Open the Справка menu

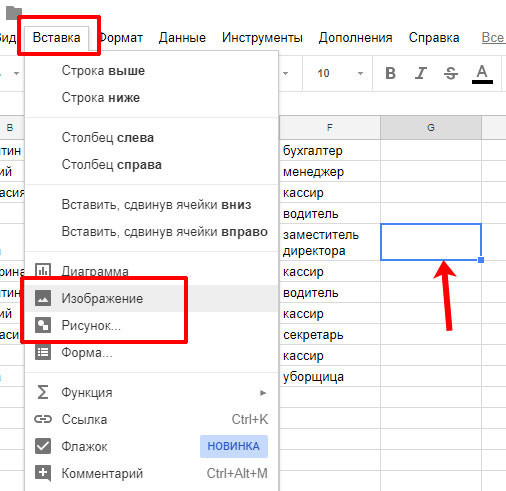click(x=434, y=37)
